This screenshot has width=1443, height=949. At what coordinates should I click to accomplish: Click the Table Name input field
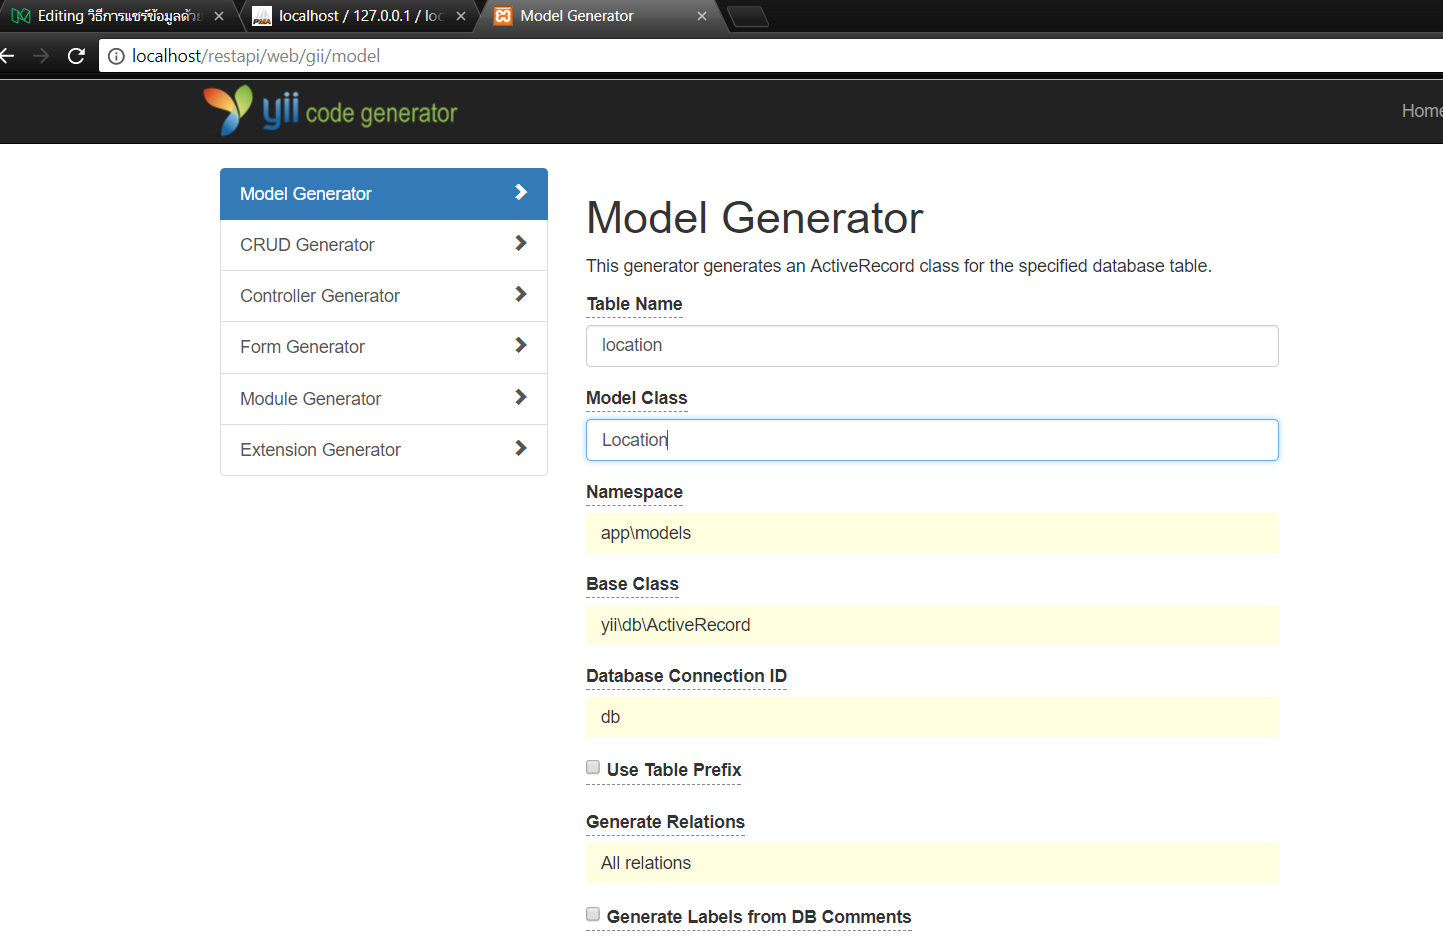[932, 346]
